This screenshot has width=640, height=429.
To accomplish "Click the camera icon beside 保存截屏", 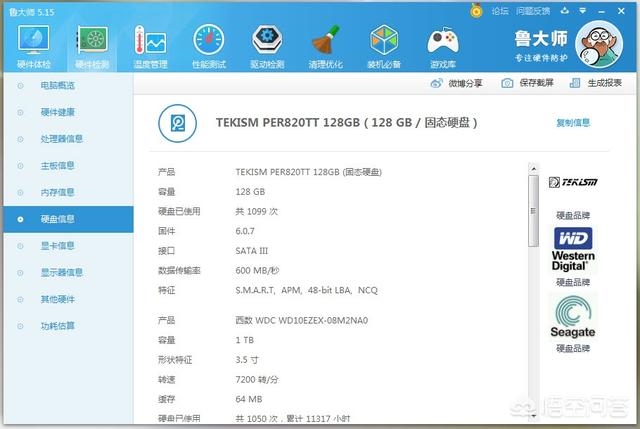I will pos(507,83).
